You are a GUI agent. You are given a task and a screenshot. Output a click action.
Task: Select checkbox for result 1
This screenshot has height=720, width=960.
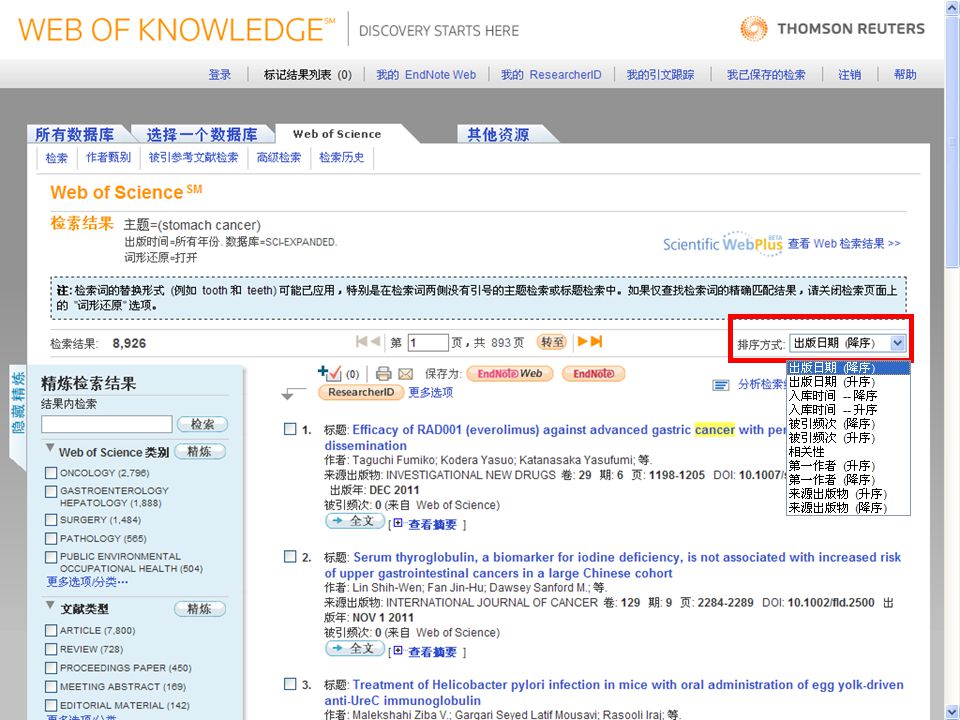coord(290,429)
